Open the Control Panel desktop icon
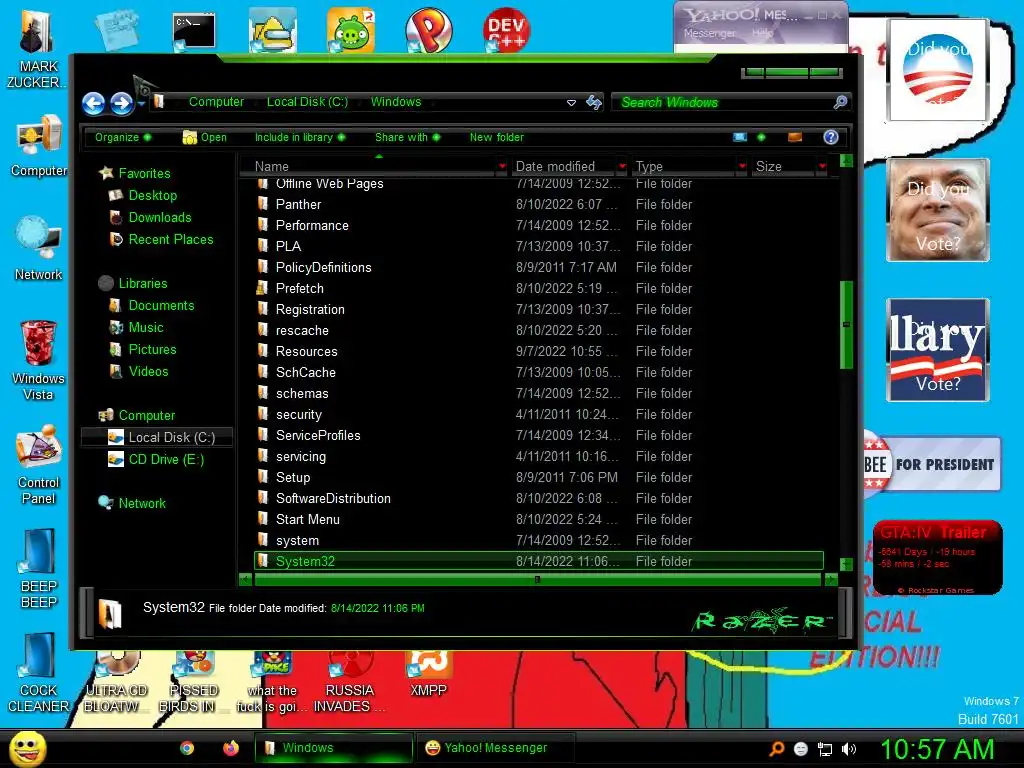The height and width of the screenshot is (768, 1024). pos(39,465)
